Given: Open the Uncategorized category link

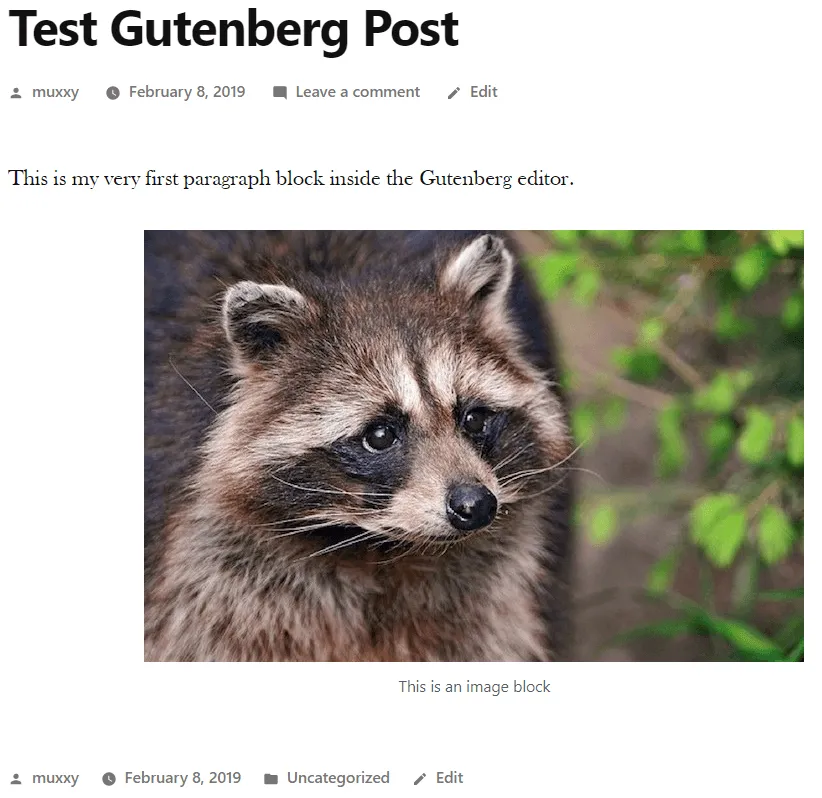Looking at the screenshot, I should click(x=338, y=778).
